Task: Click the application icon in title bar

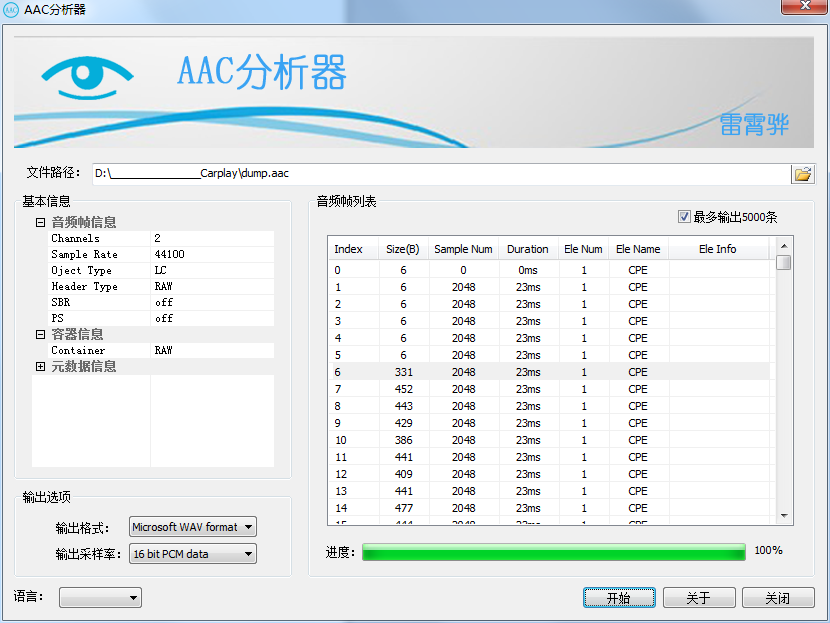Action: pos(11,9)
